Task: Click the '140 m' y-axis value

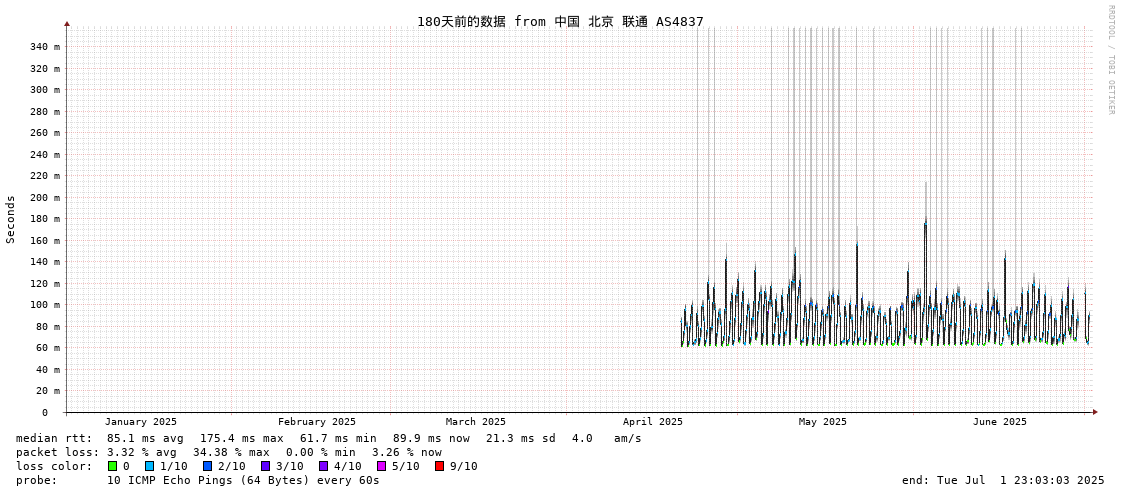Action: click(44, 262)
